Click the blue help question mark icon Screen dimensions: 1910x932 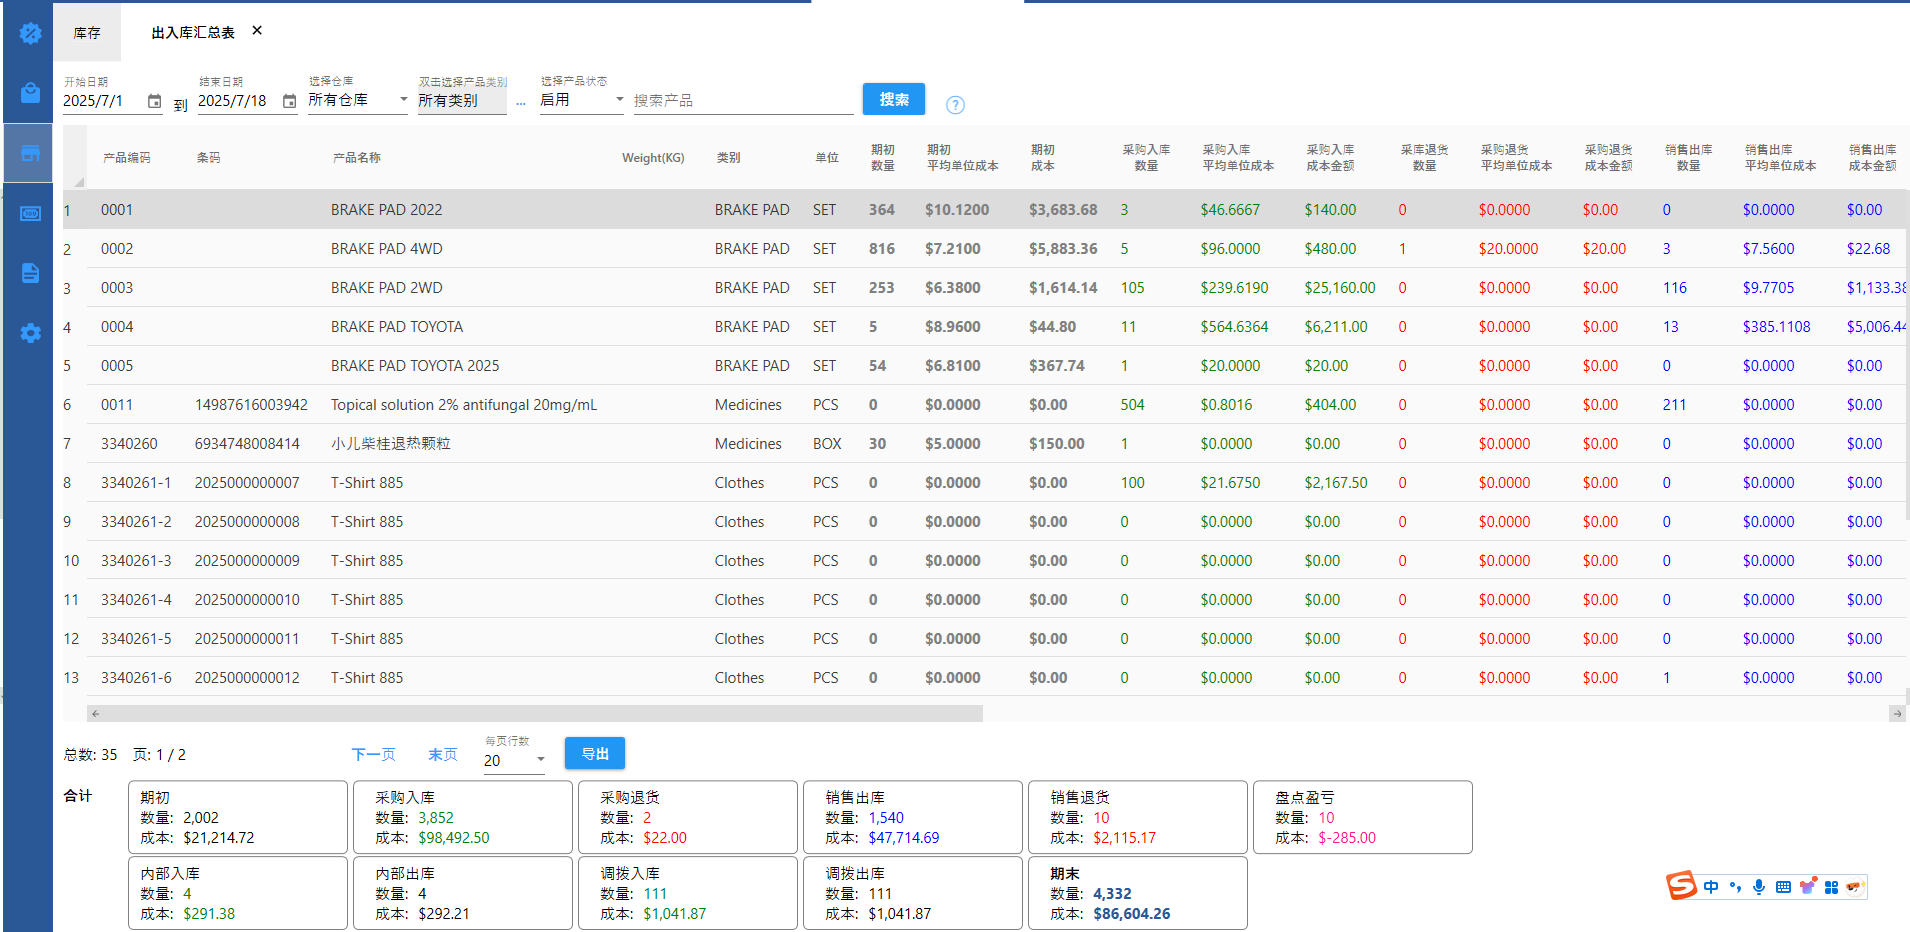click(955, 105)
